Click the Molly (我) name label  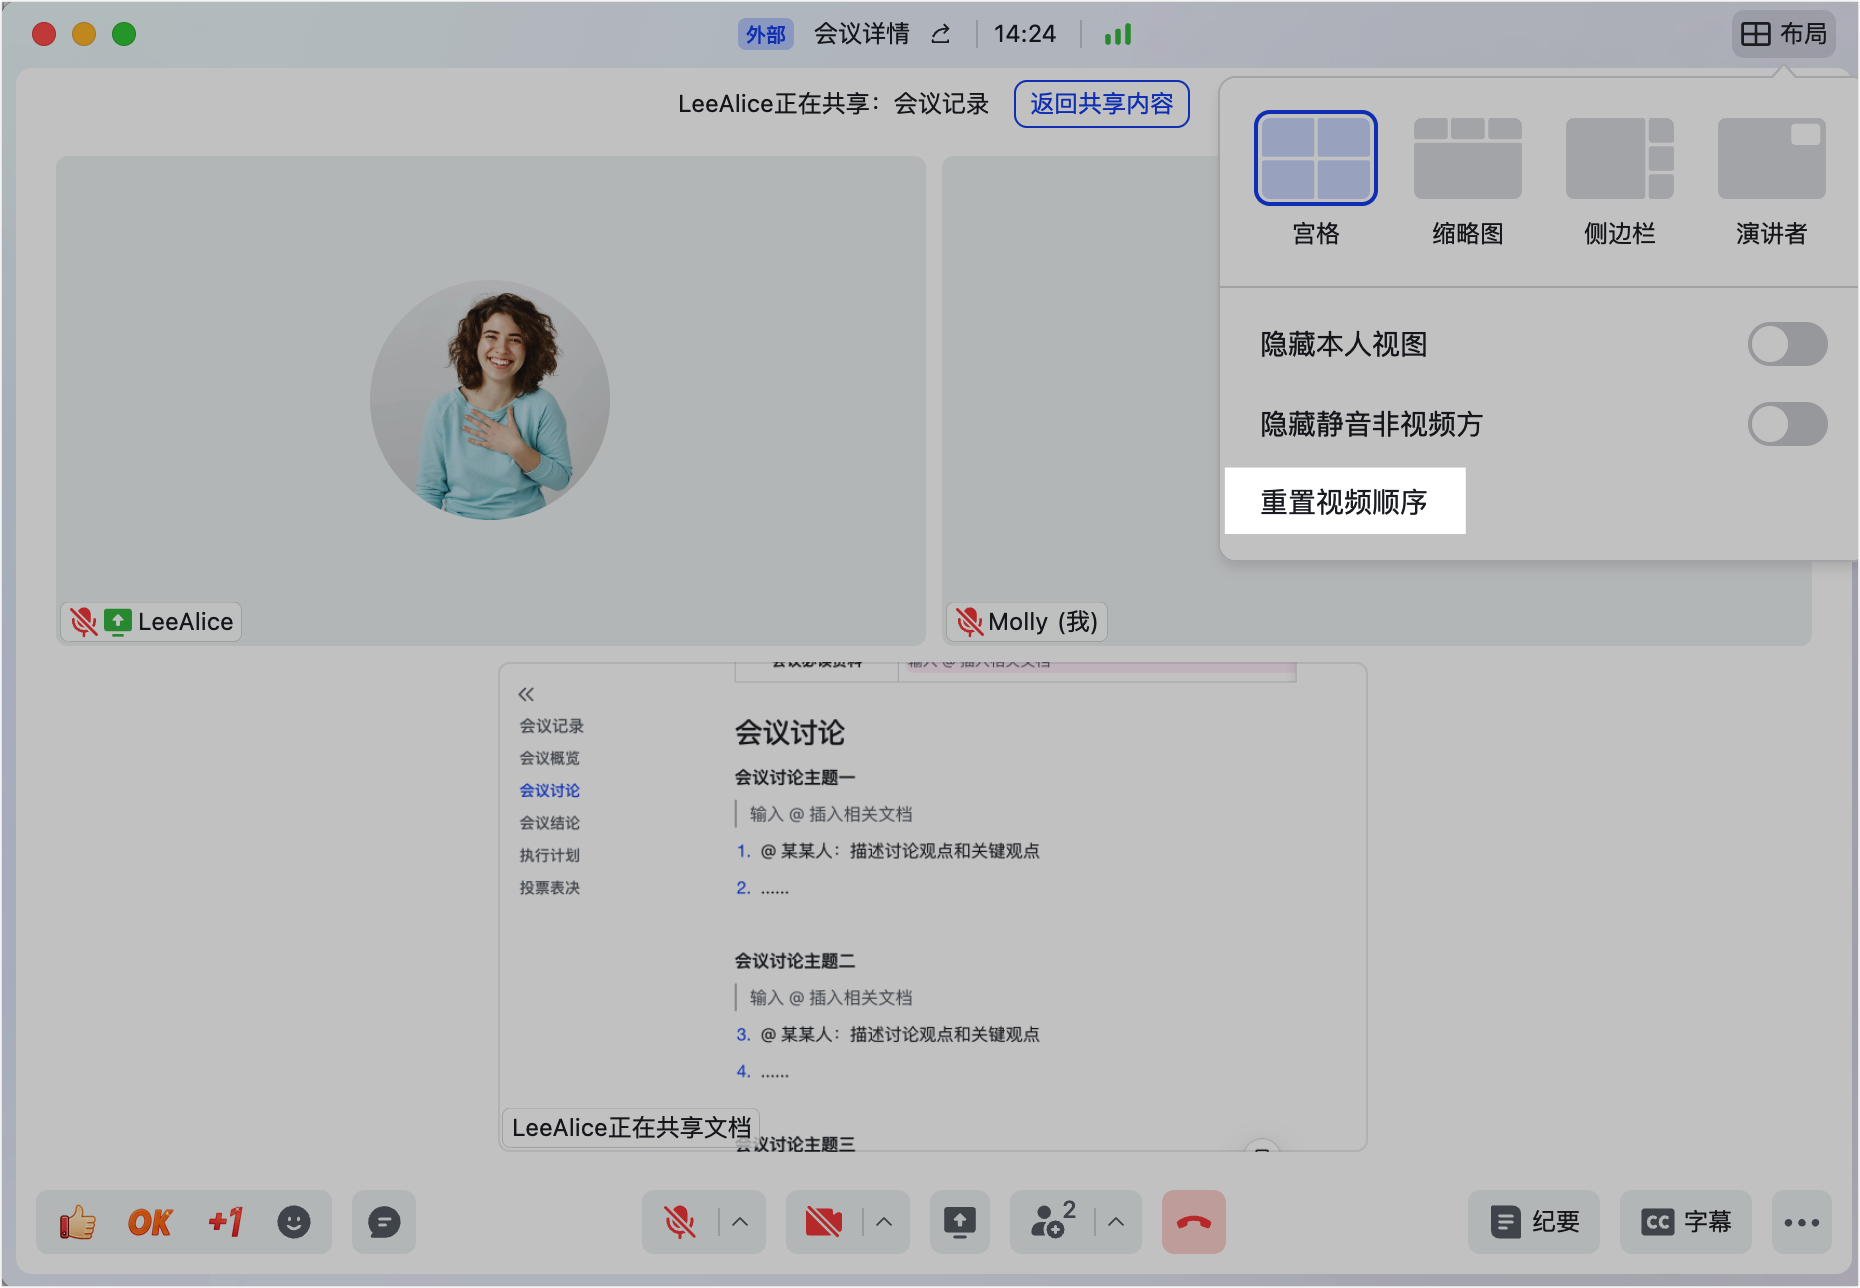coord(1043,622)
